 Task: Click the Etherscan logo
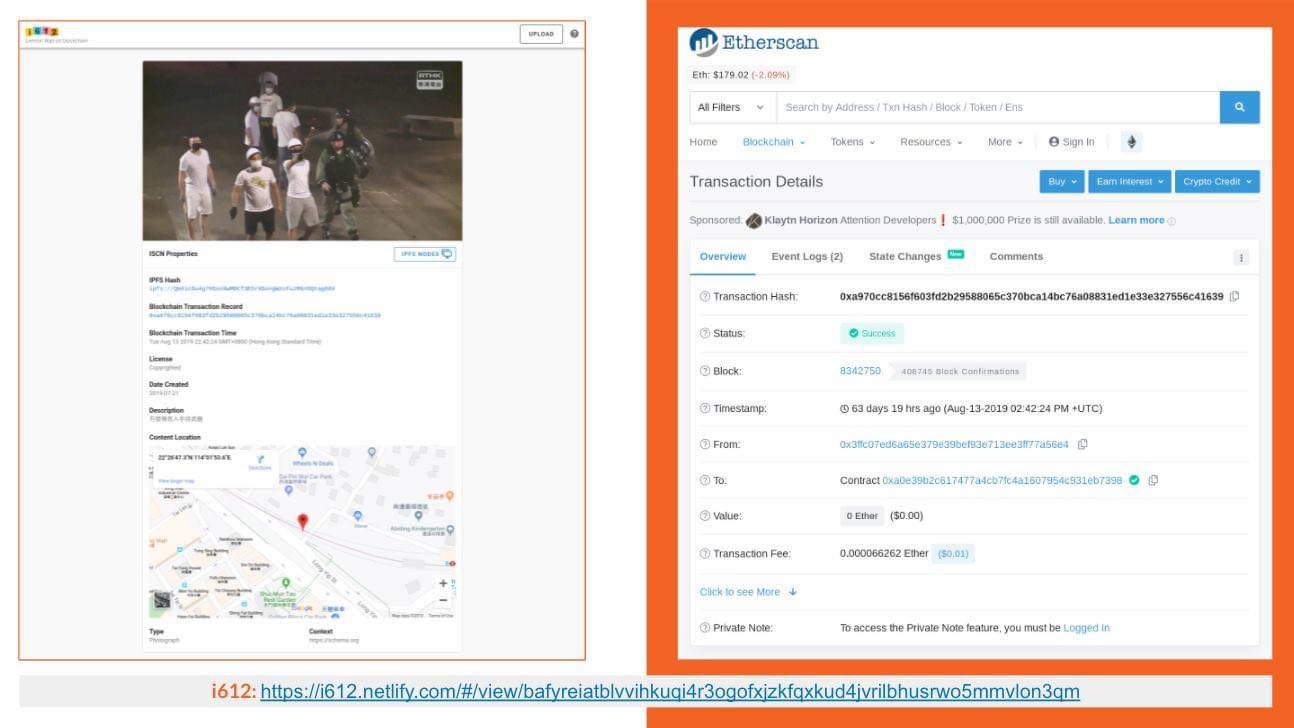coord(754,43)
